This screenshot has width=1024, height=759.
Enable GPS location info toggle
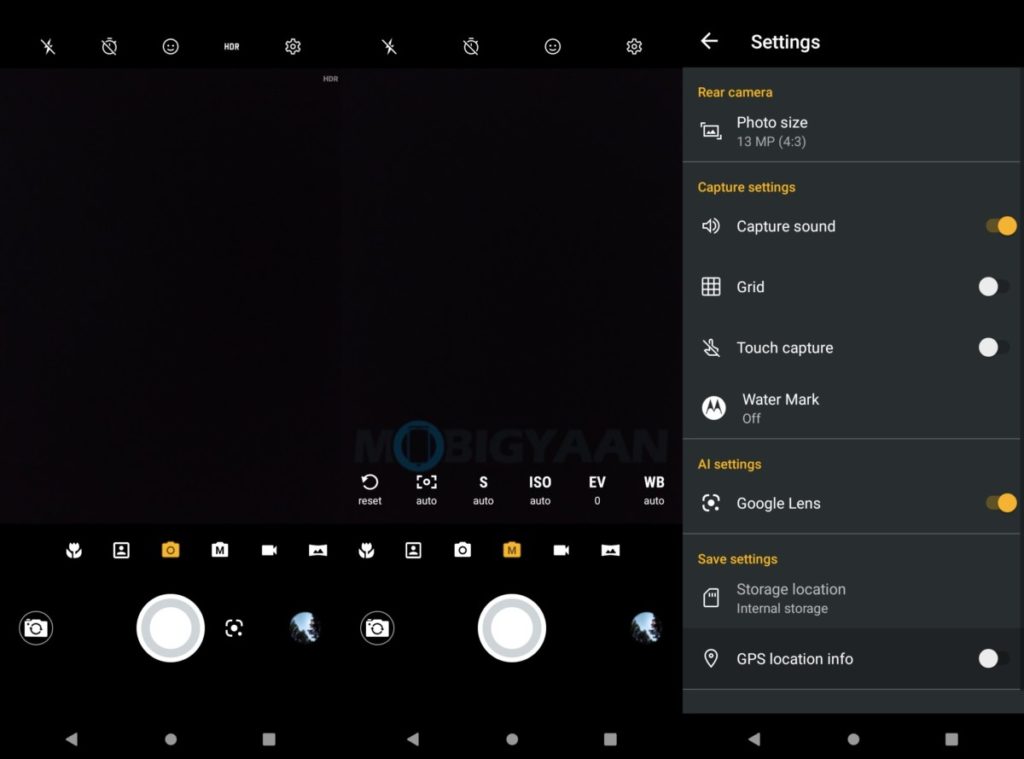click(993, 658)
